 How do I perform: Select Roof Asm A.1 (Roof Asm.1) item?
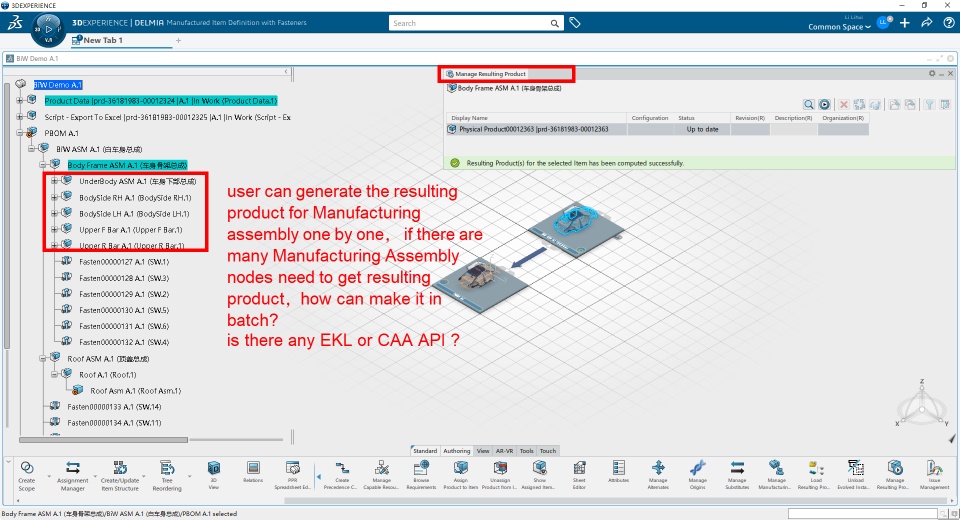[x=135, y=391]
